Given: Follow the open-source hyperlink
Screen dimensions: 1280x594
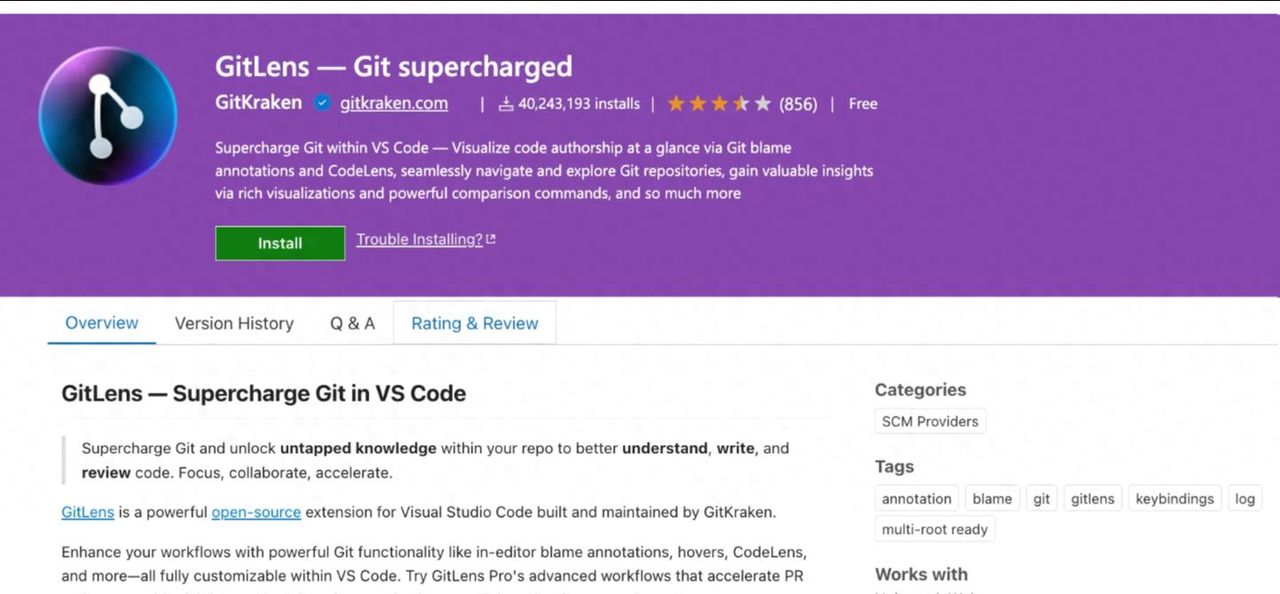Looking at the screenshot, I should [x=256, y=512].
